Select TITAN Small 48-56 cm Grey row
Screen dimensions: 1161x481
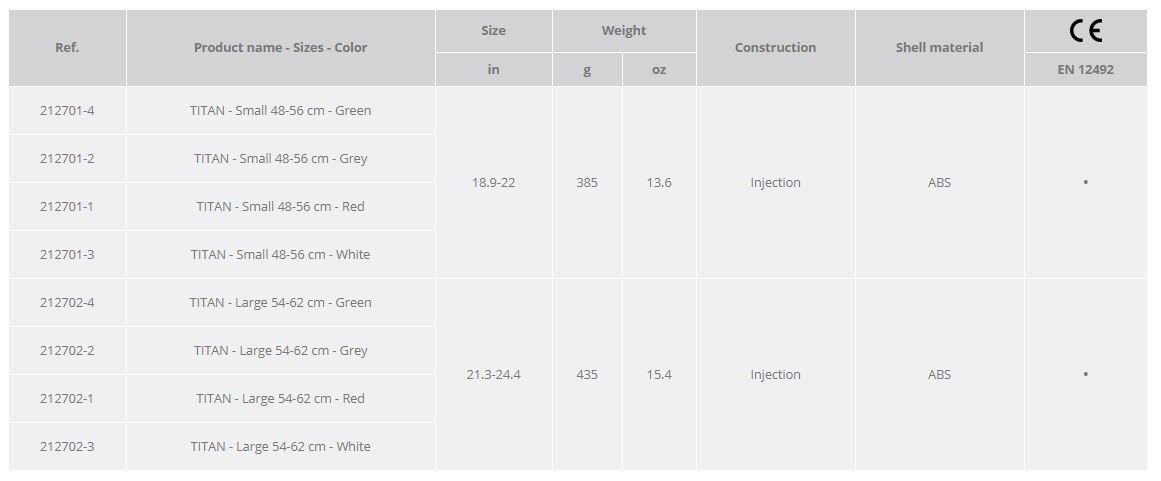[x=280, y=158]
